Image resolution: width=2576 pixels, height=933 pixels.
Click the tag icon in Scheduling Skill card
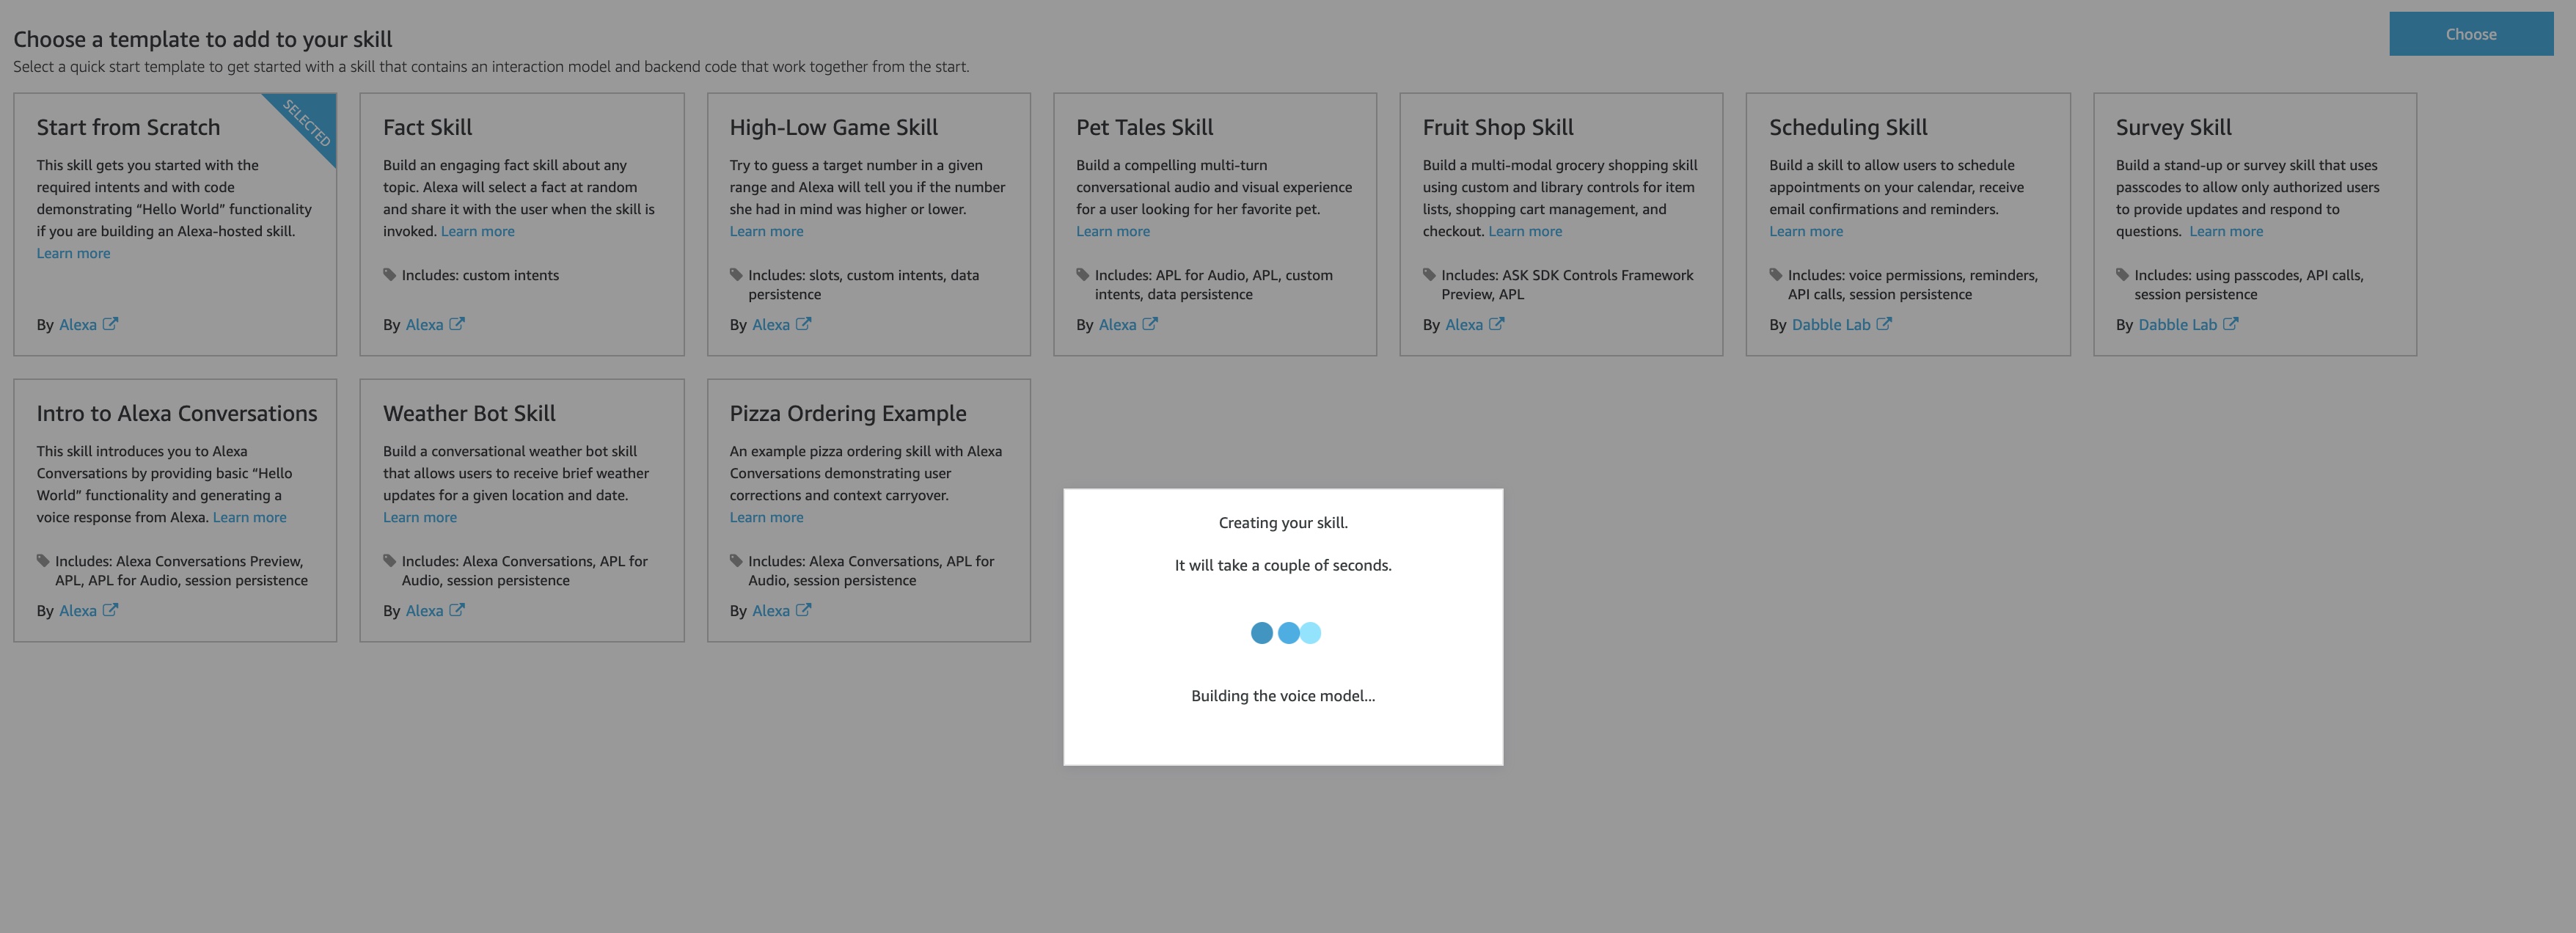coord(1776,275)
